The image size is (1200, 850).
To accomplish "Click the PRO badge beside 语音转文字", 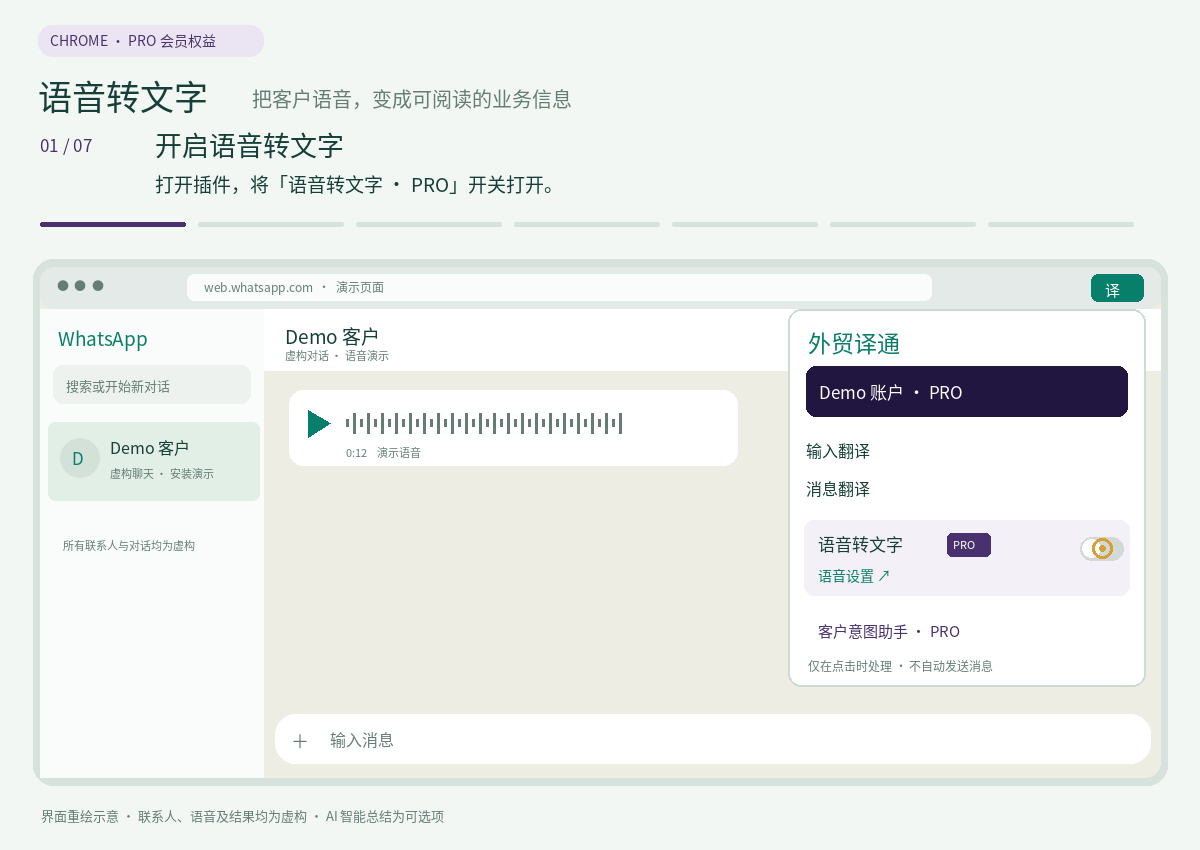I will [x=969, y=545].
